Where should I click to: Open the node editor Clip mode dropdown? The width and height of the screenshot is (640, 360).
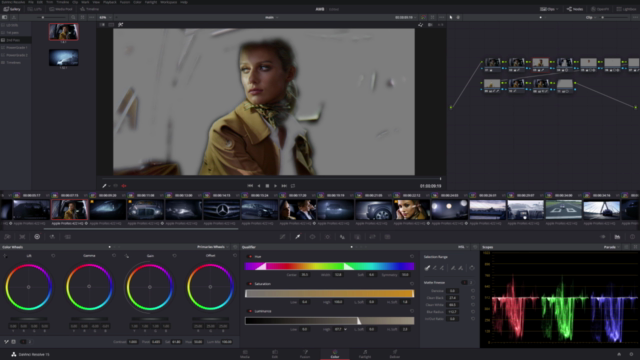[591, 18]
